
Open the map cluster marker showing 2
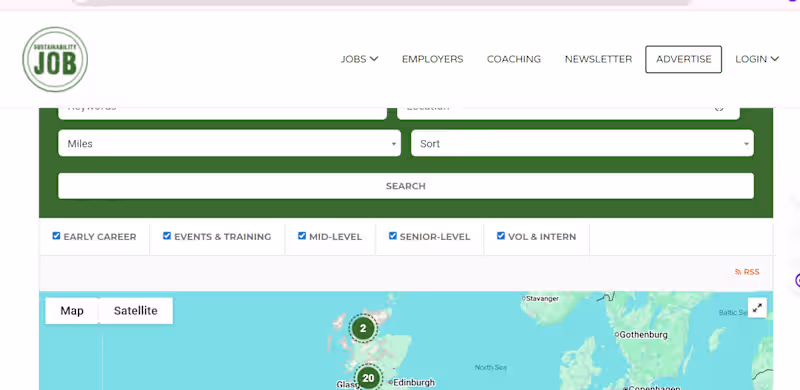pyautogui.click(x=363, y=328)
